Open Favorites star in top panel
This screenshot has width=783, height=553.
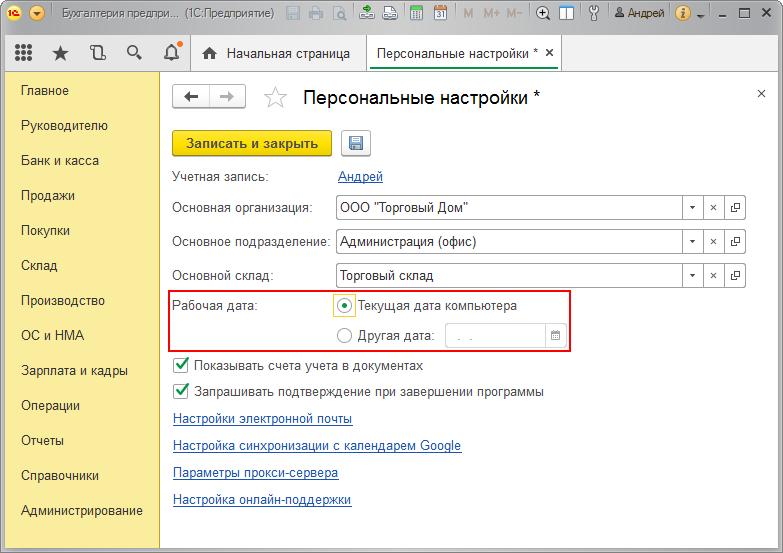(x=60, y=53)
